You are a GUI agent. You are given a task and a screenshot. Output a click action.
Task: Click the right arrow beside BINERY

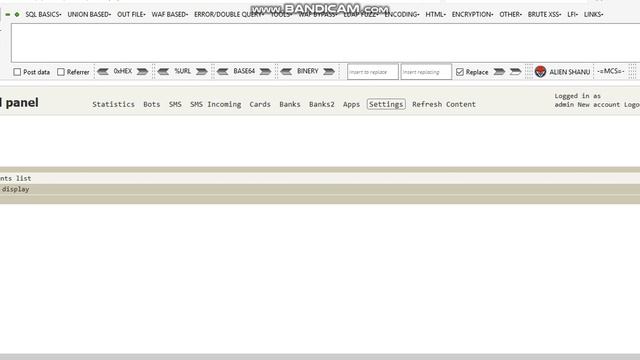coord(329,72)
